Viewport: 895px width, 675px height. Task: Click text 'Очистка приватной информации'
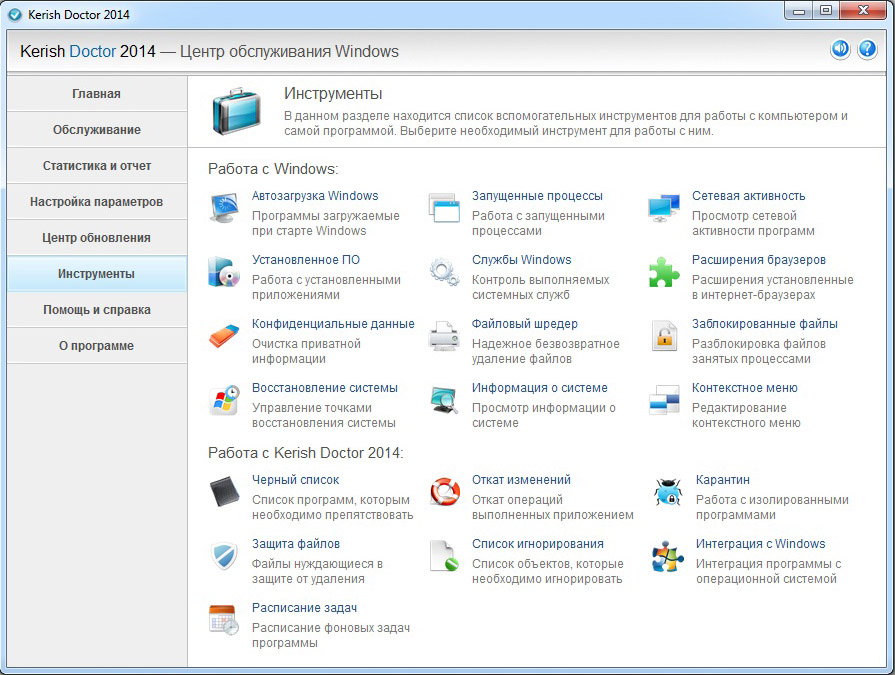point(307,351)
